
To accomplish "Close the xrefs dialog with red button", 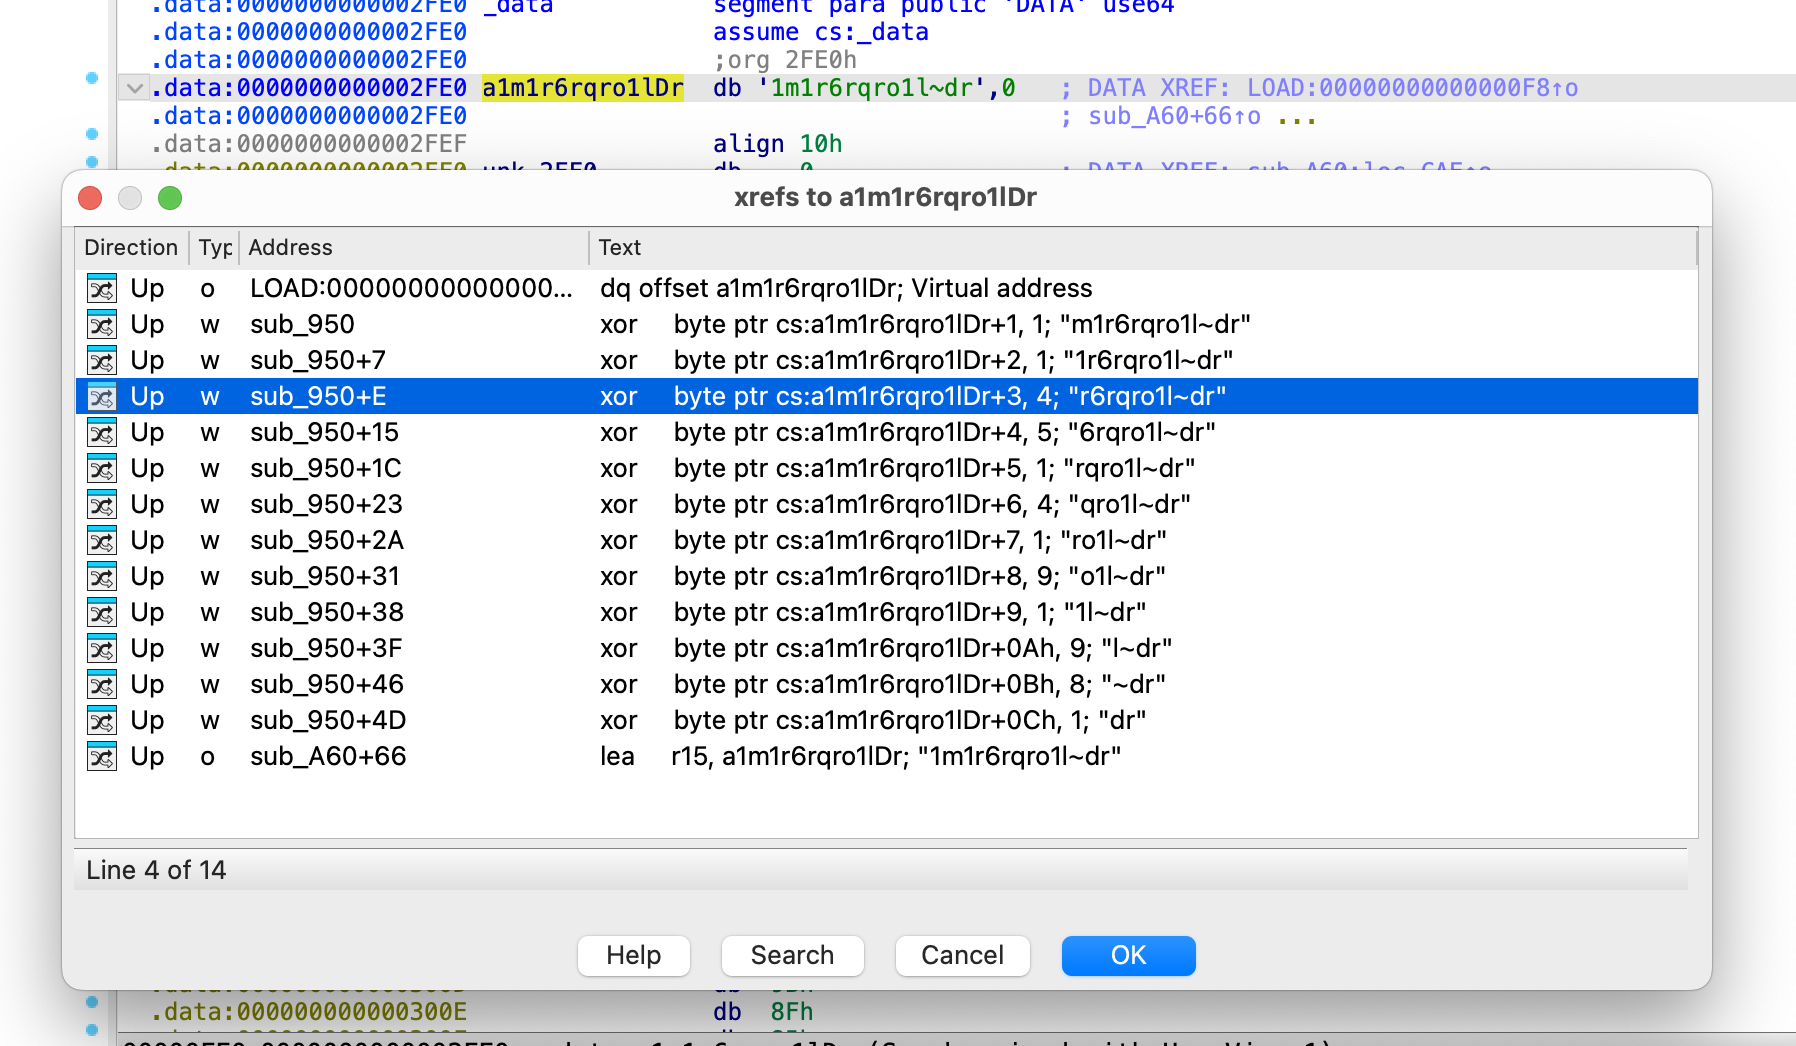I will click(90, 198).
